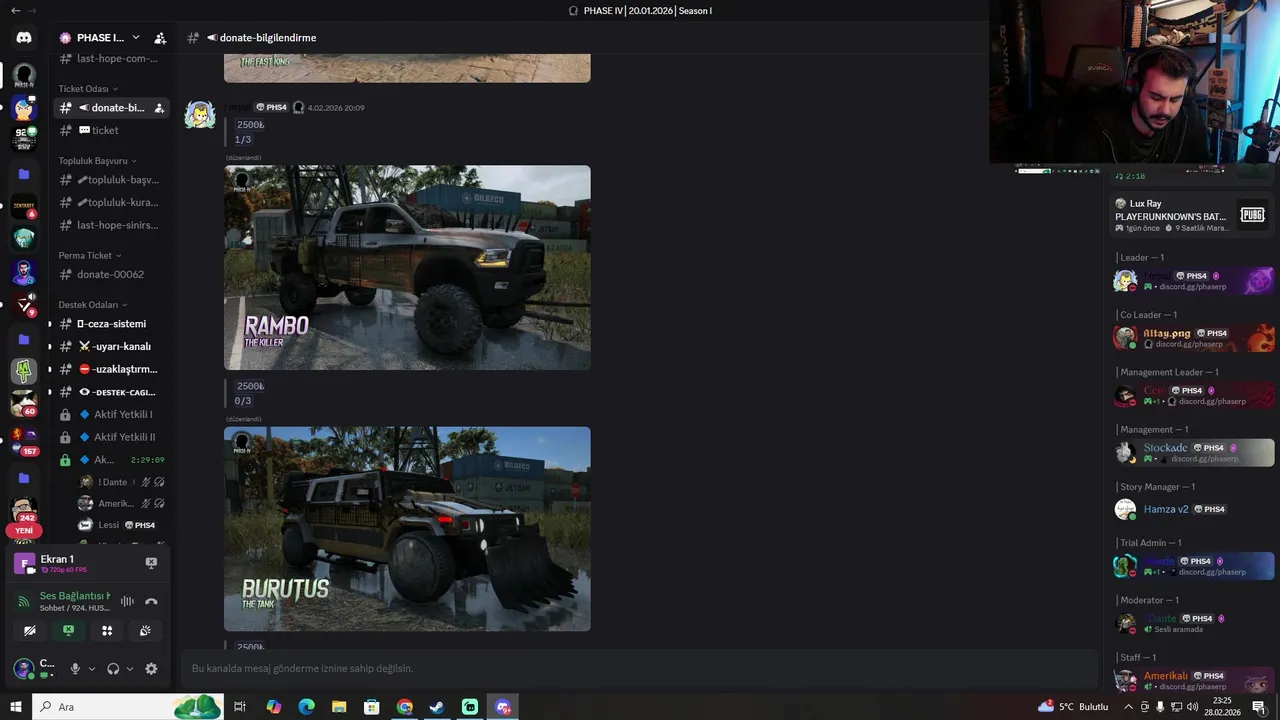The width and height of the screenshot is (1280, 720).
Task: Open the ZENTADEY server icon
Action: [x=24, y=206]
